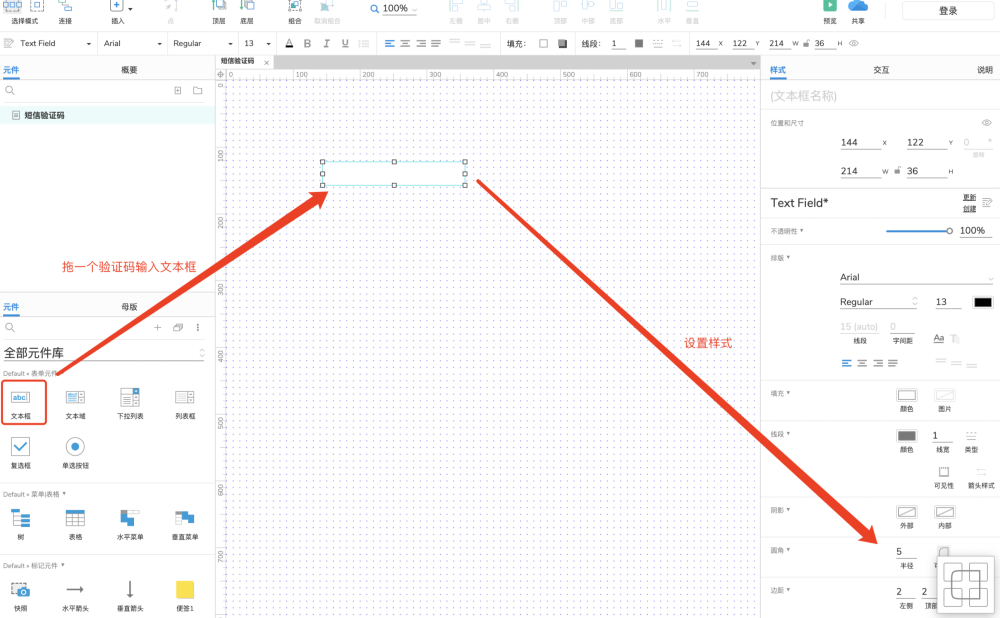The width and height of the screenshot is (1000, 618).
Task: Switch to the 概要 outline tab
Action: [x=129, y=70]
